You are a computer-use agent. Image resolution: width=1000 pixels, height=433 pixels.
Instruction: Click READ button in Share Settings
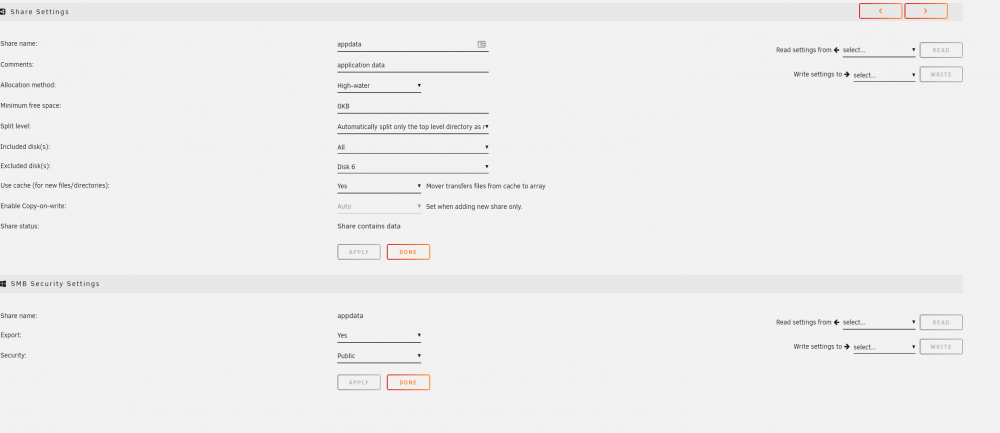pyautogui.click(x=941, y=50)
